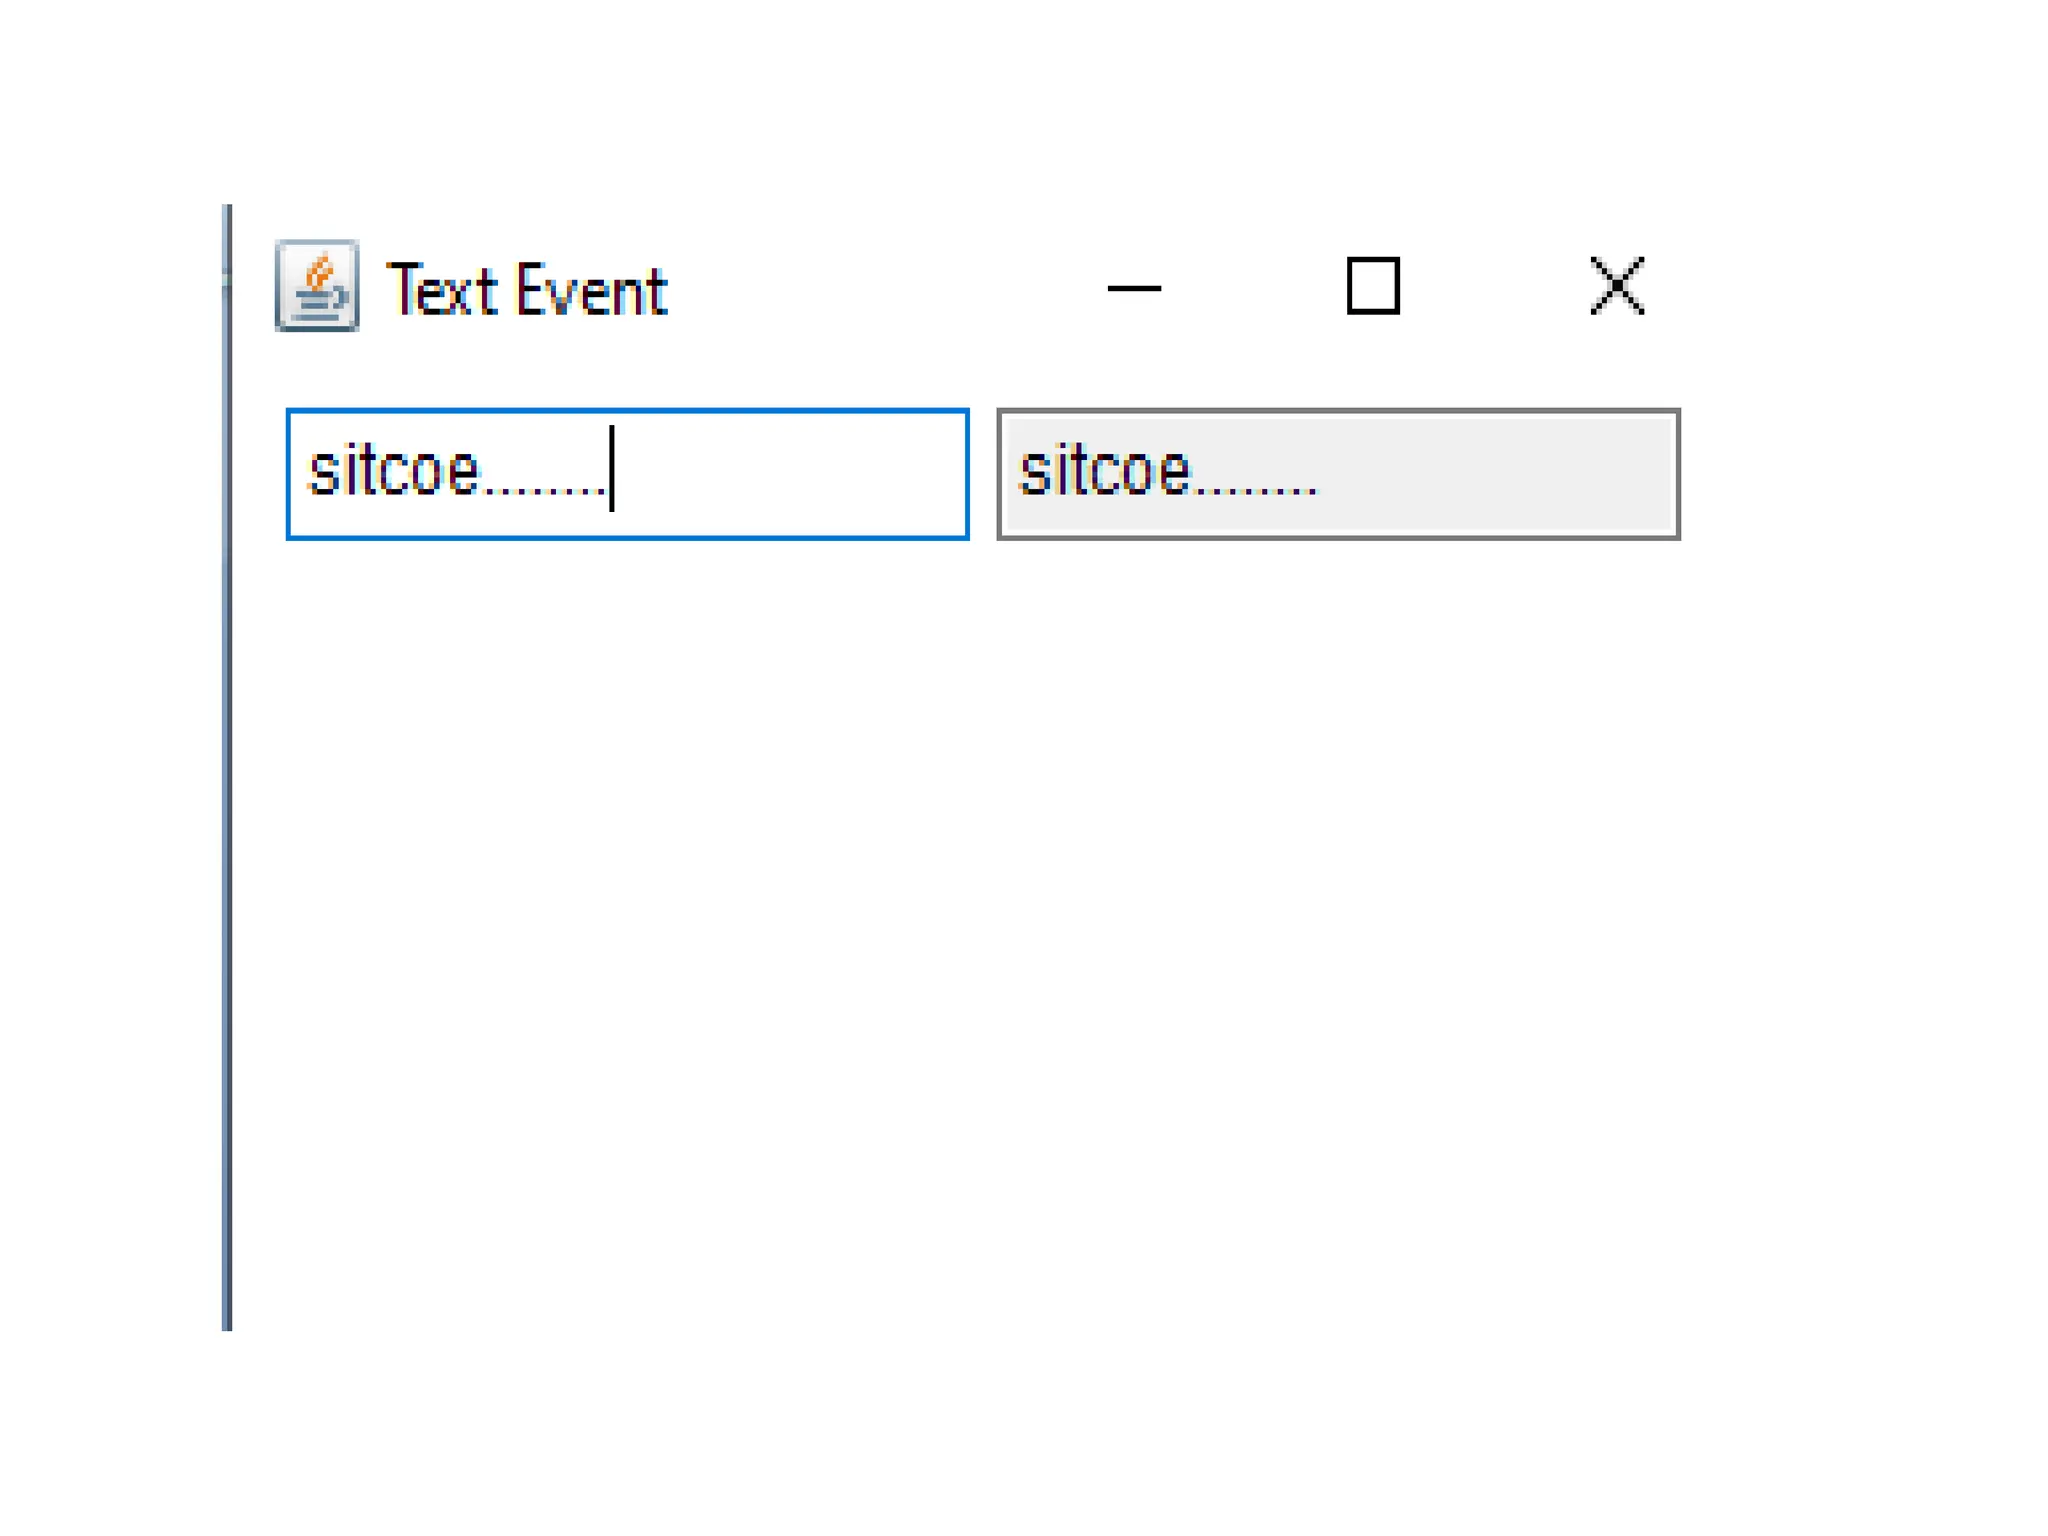Click the word "sitcoe" in left field
This screenshot has height=1536, width=2048.
coord(394,471)
